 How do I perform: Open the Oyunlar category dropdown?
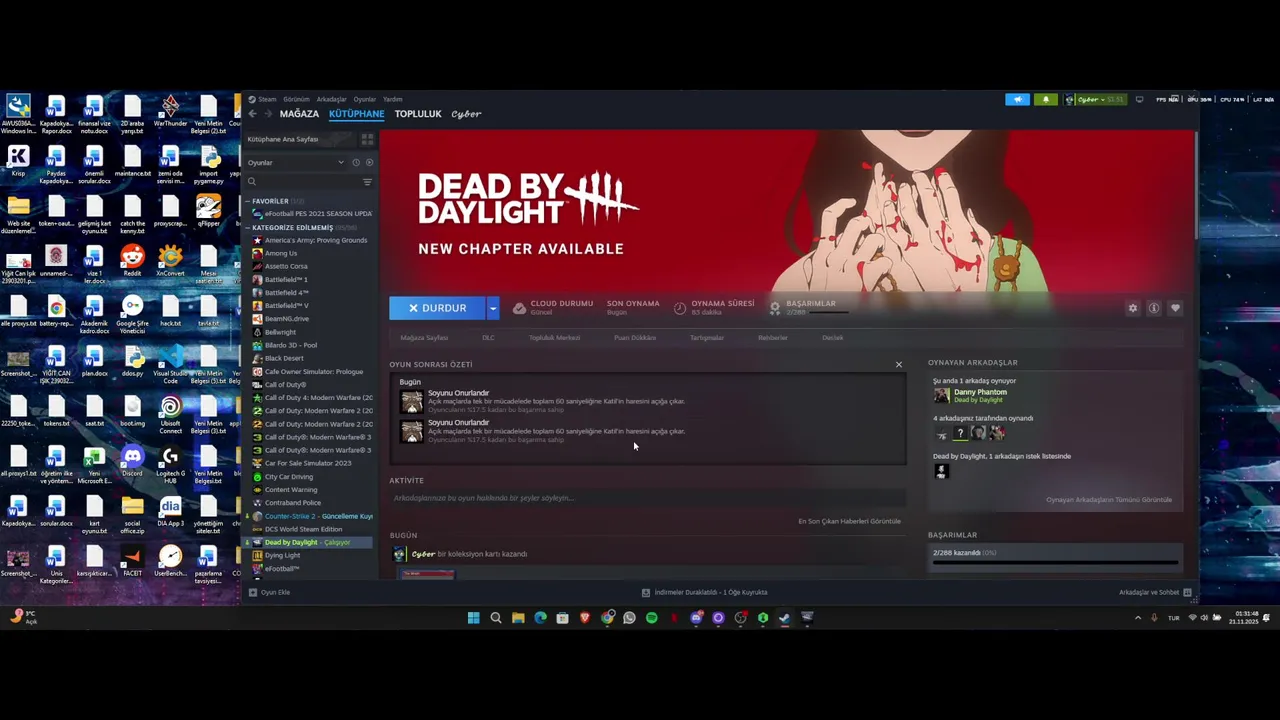294,162
